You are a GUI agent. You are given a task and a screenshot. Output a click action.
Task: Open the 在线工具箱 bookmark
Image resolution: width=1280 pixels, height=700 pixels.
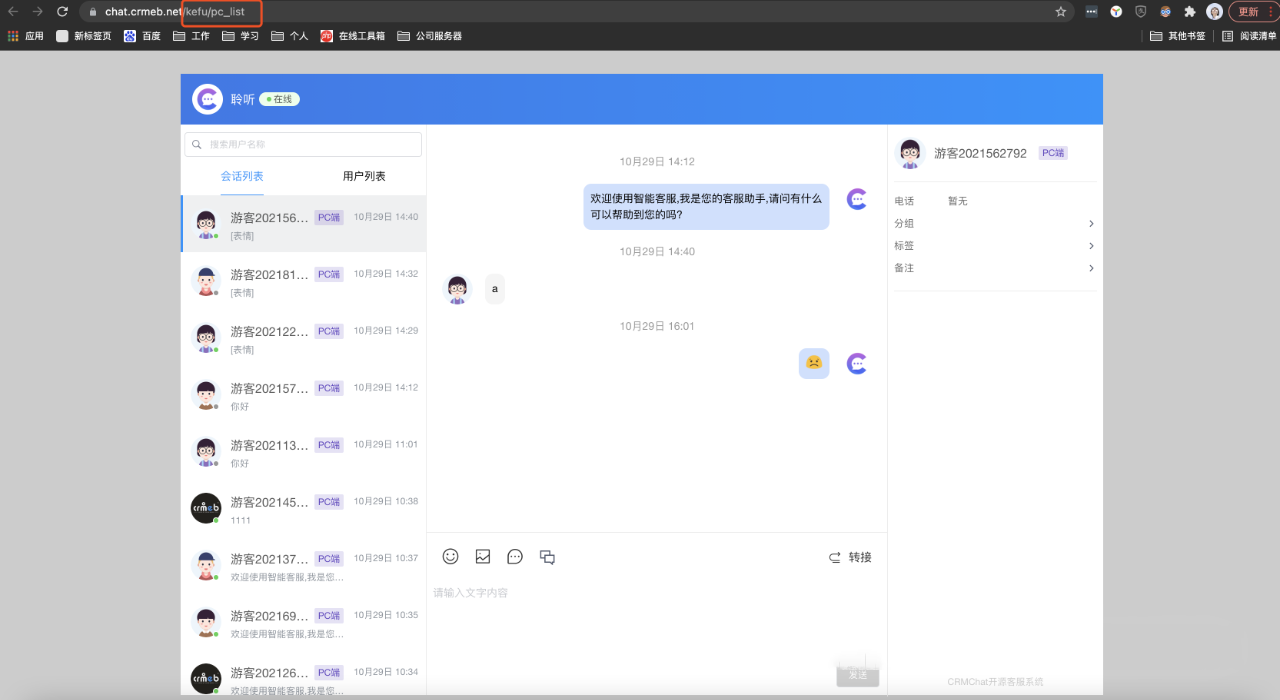tap(353, 36)
